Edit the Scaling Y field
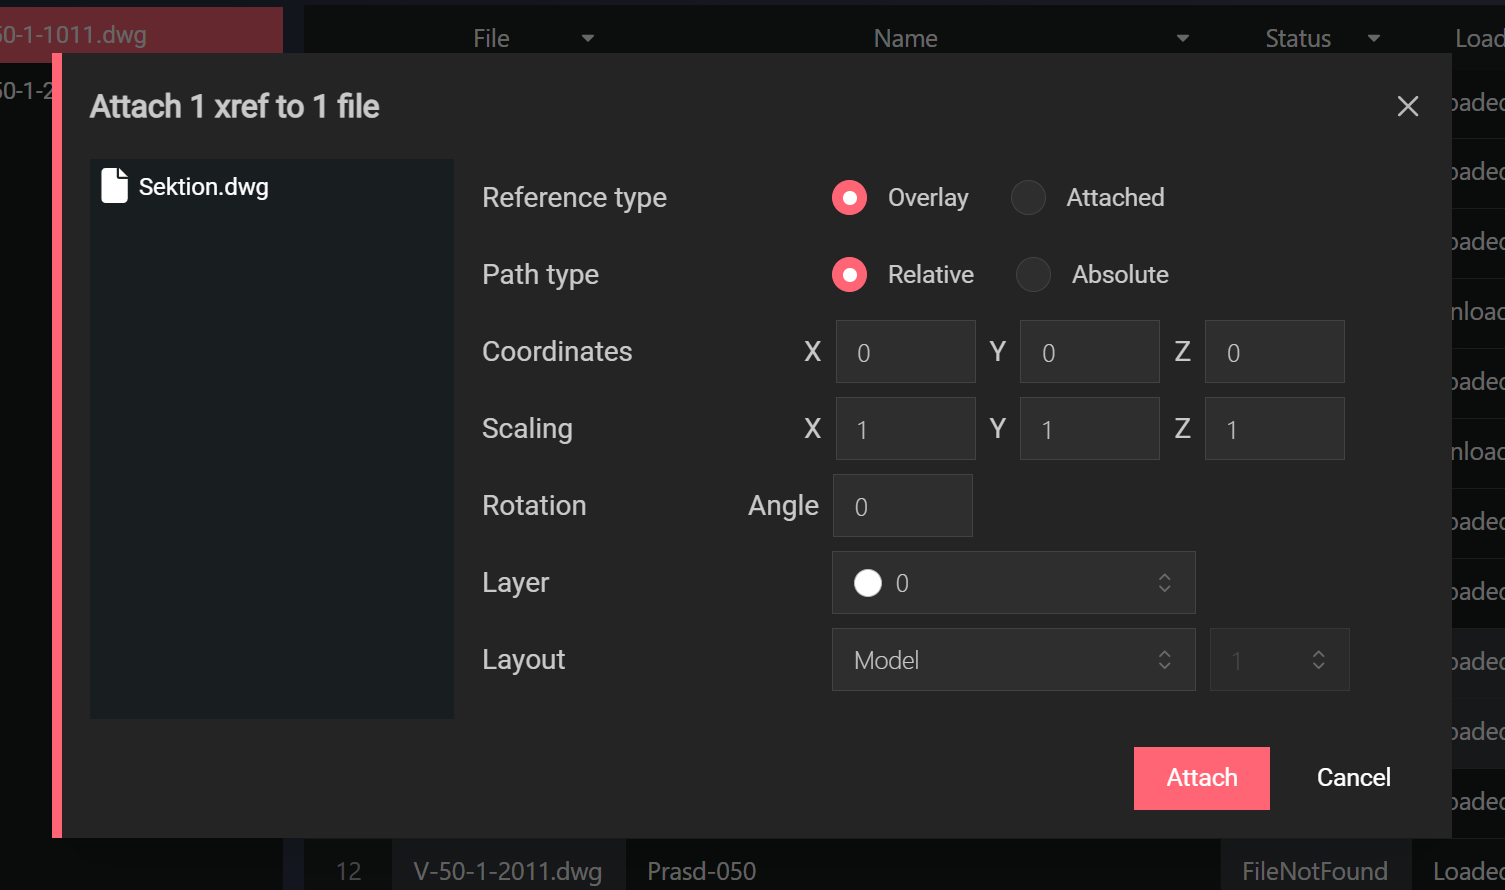Viewport: 1505px width, 890px height. (x=1089, y=429)
